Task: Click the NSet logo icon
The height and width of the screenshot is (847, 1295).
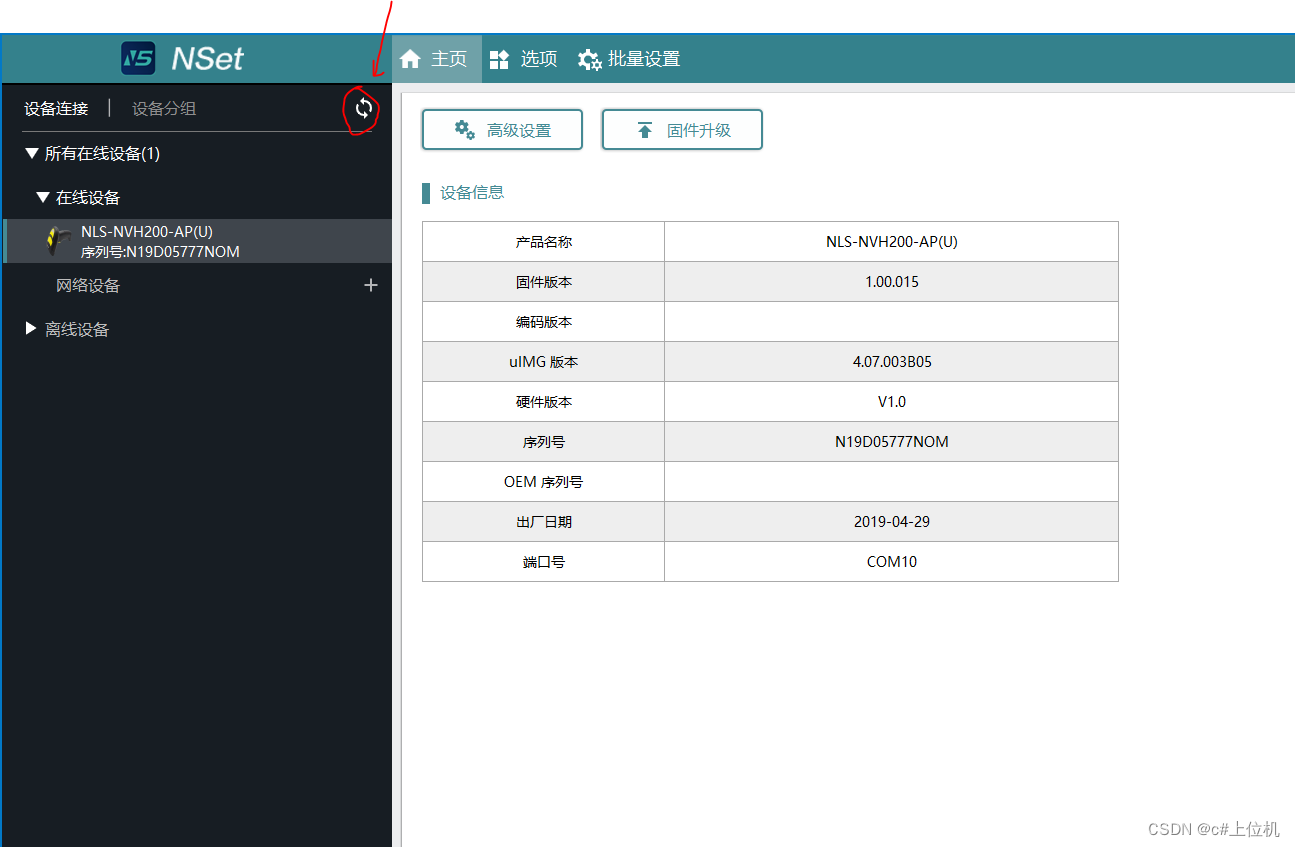Action: coord(138,58)
